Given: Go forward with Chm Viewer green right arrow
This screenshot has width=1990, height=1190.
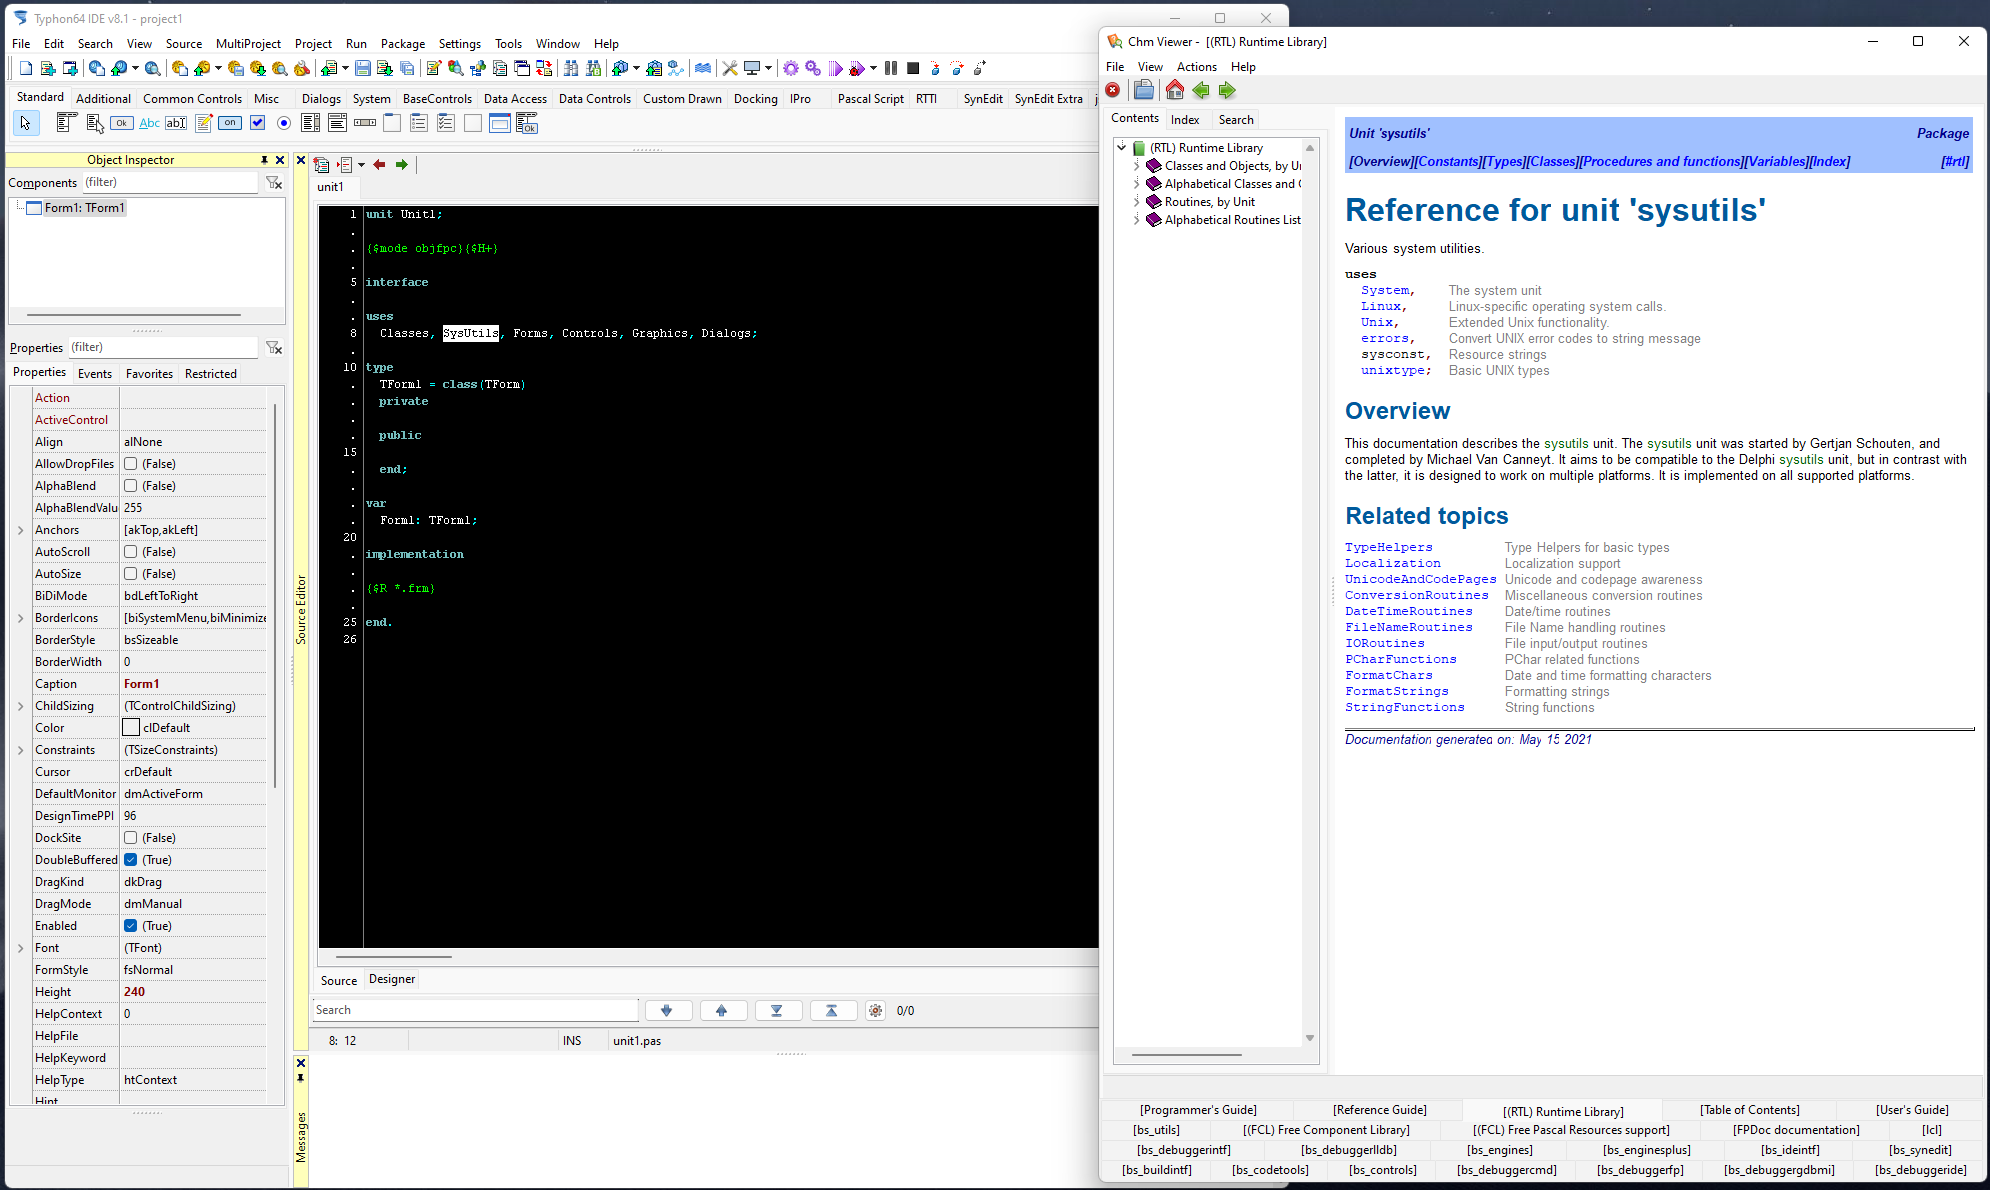Looking at the screenshot, I should [1227, 90].
